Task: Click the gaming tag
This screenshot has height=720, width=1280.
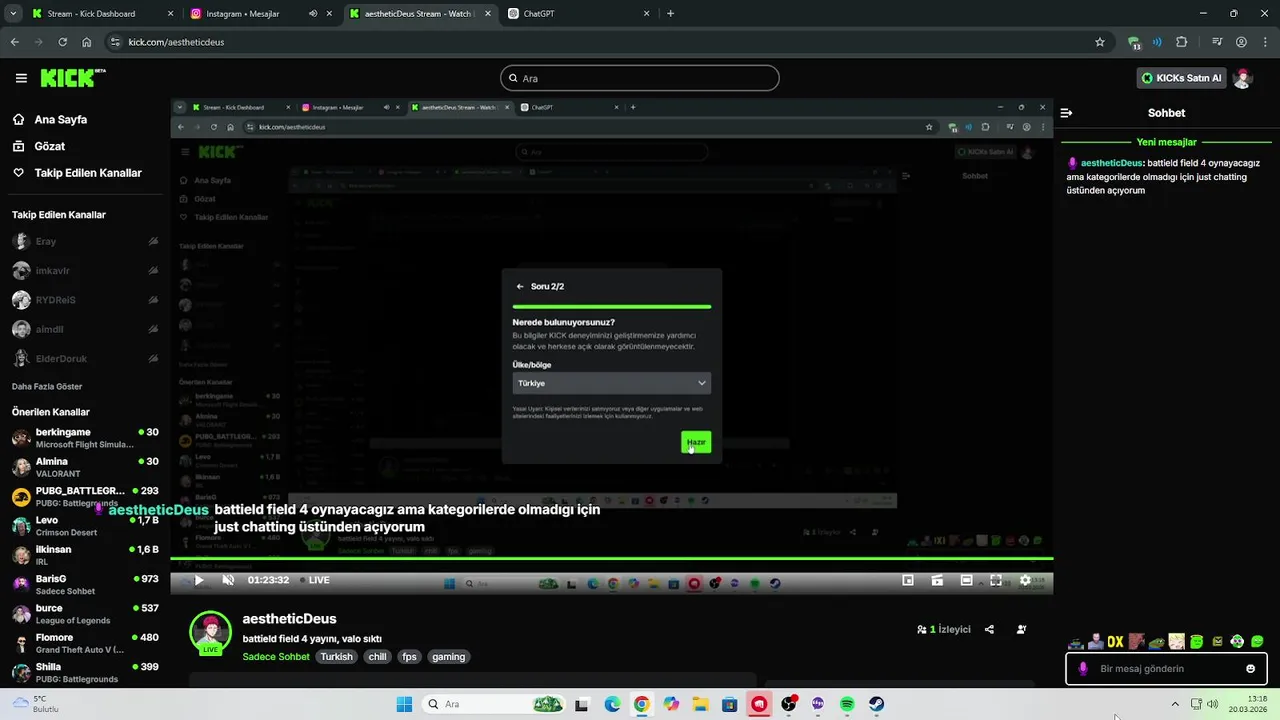Action: (448, 657)
